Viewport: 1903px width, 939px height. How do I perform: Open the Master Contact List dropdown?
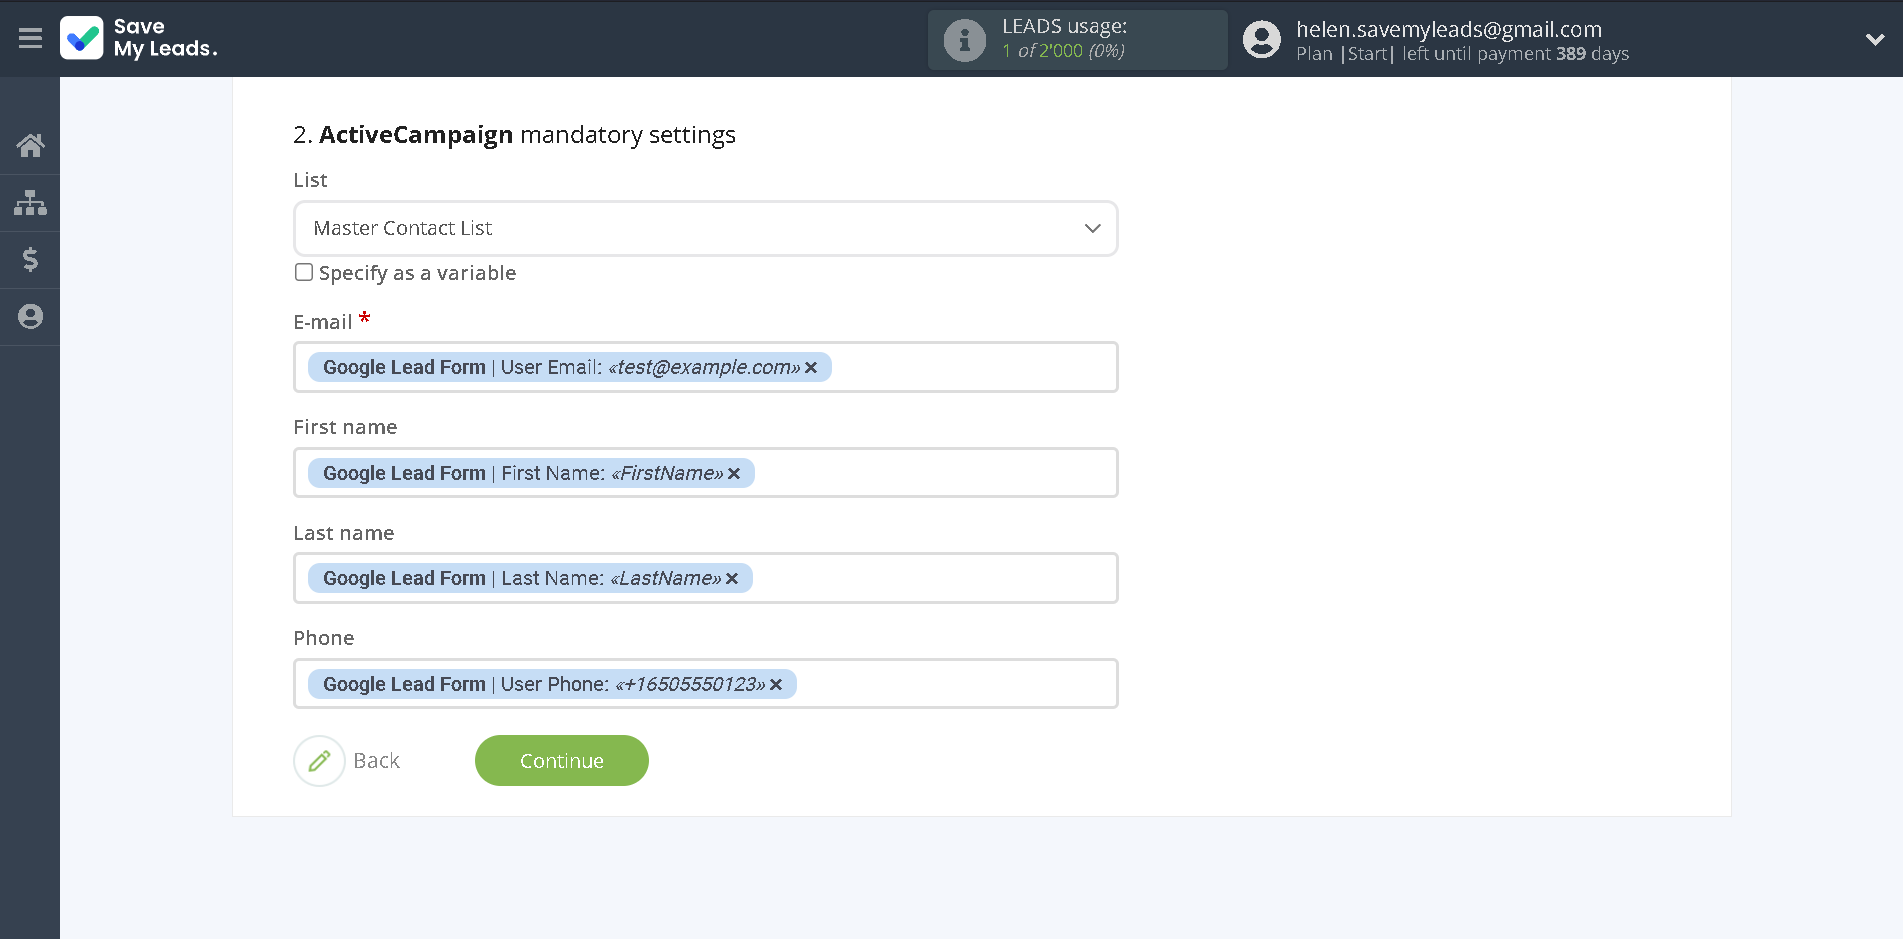pos(706,228)
